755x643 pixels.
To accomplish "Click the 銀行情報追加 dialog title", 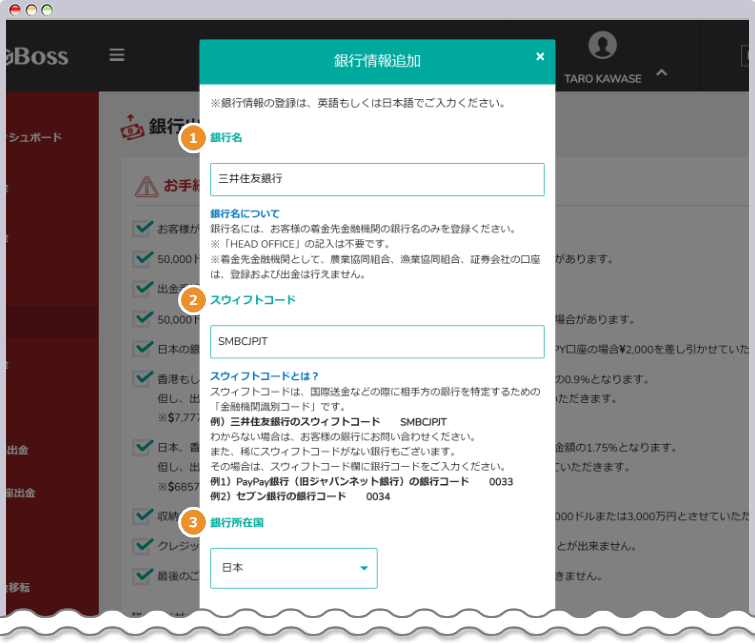I will click(377, 61).
